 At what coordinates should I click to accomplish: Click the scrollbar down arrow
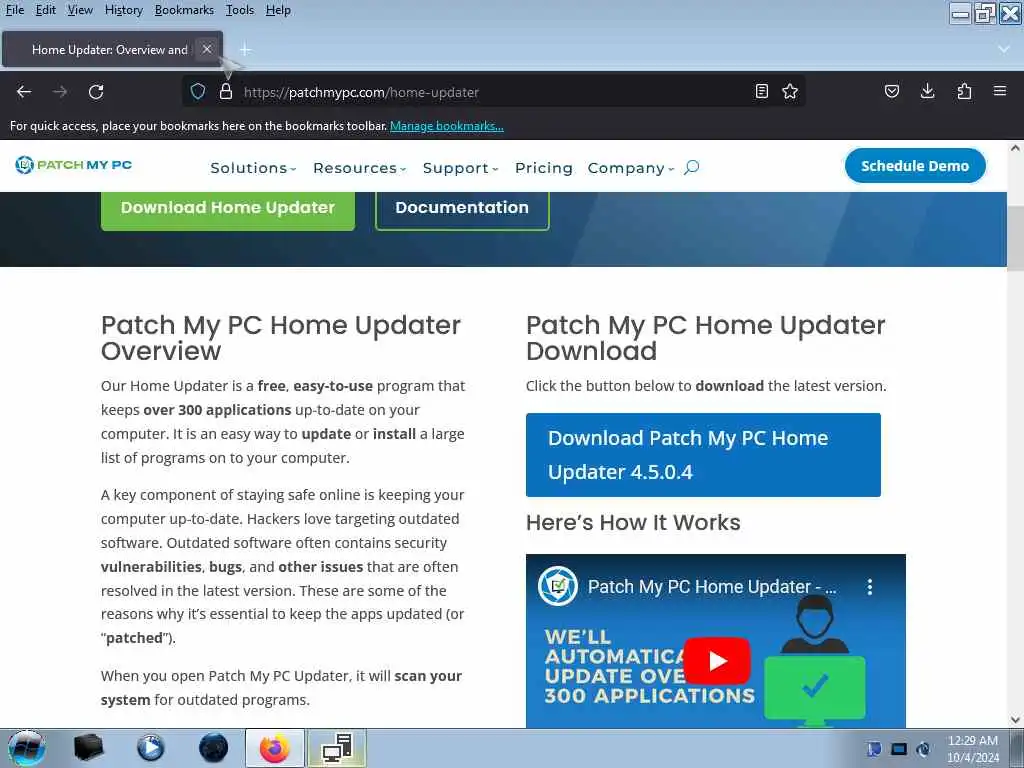pyautogui.click(x=1015, y=720)
